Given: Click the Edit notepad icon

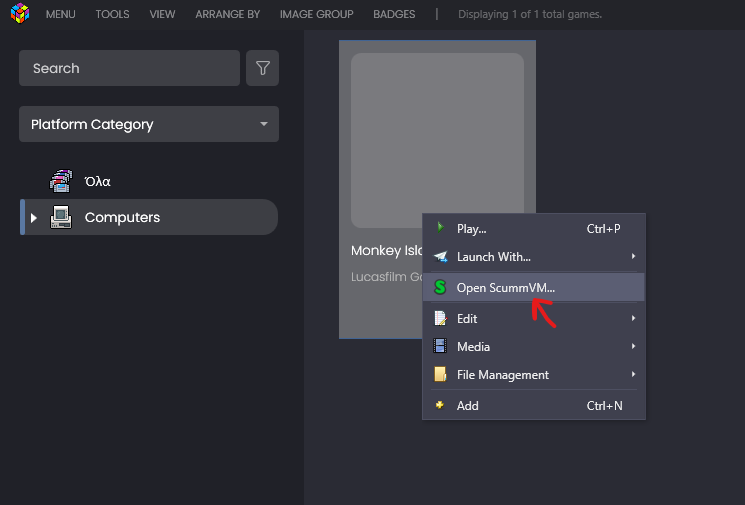Looking at the screenshot, I should (440, 318).
